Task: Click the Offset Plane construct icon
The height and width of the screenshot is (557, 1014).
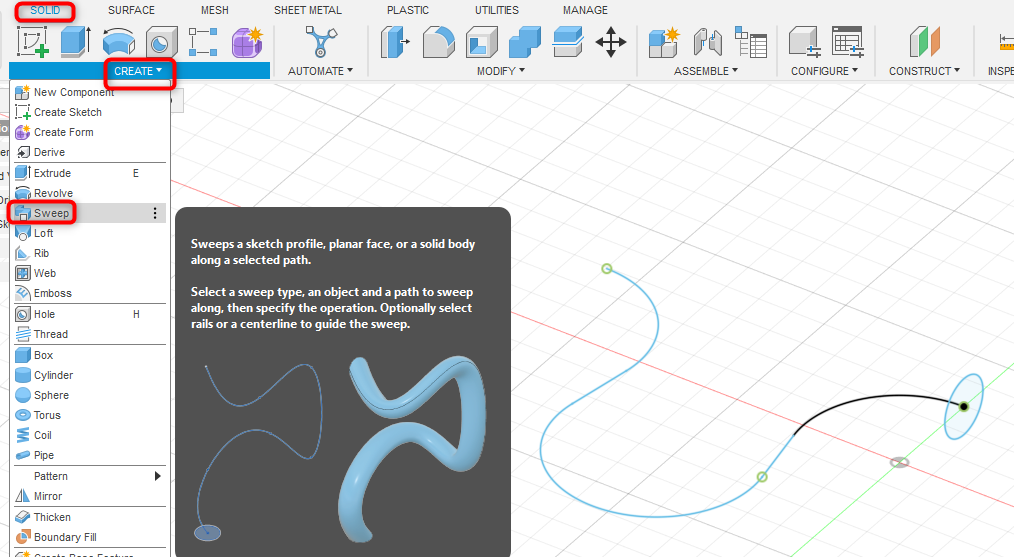Action: (924, 42)
